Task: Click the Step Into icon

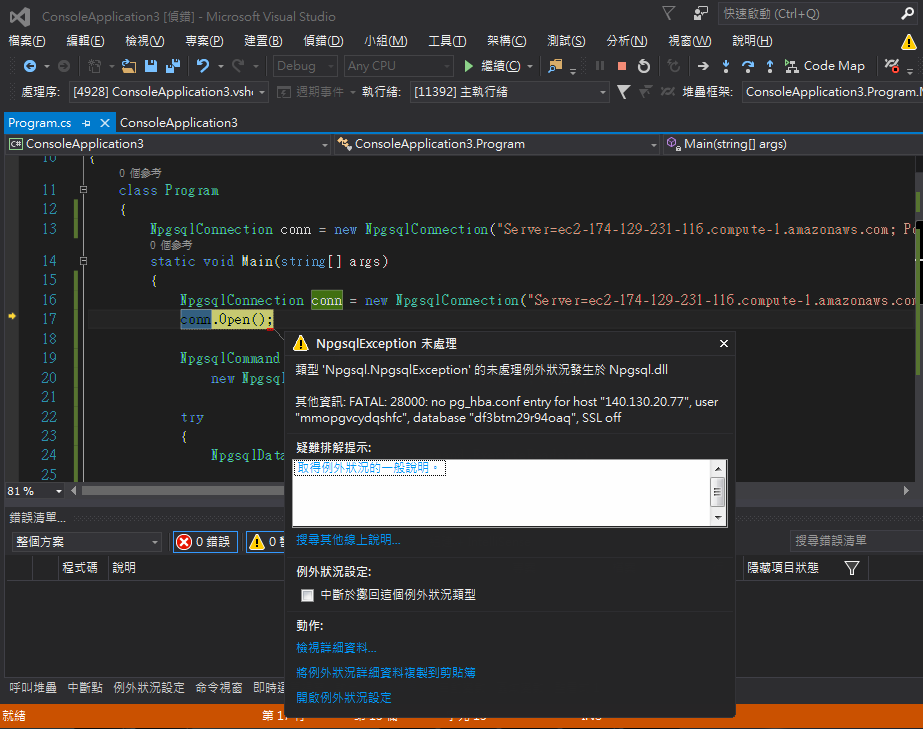Action: [726, 66]
